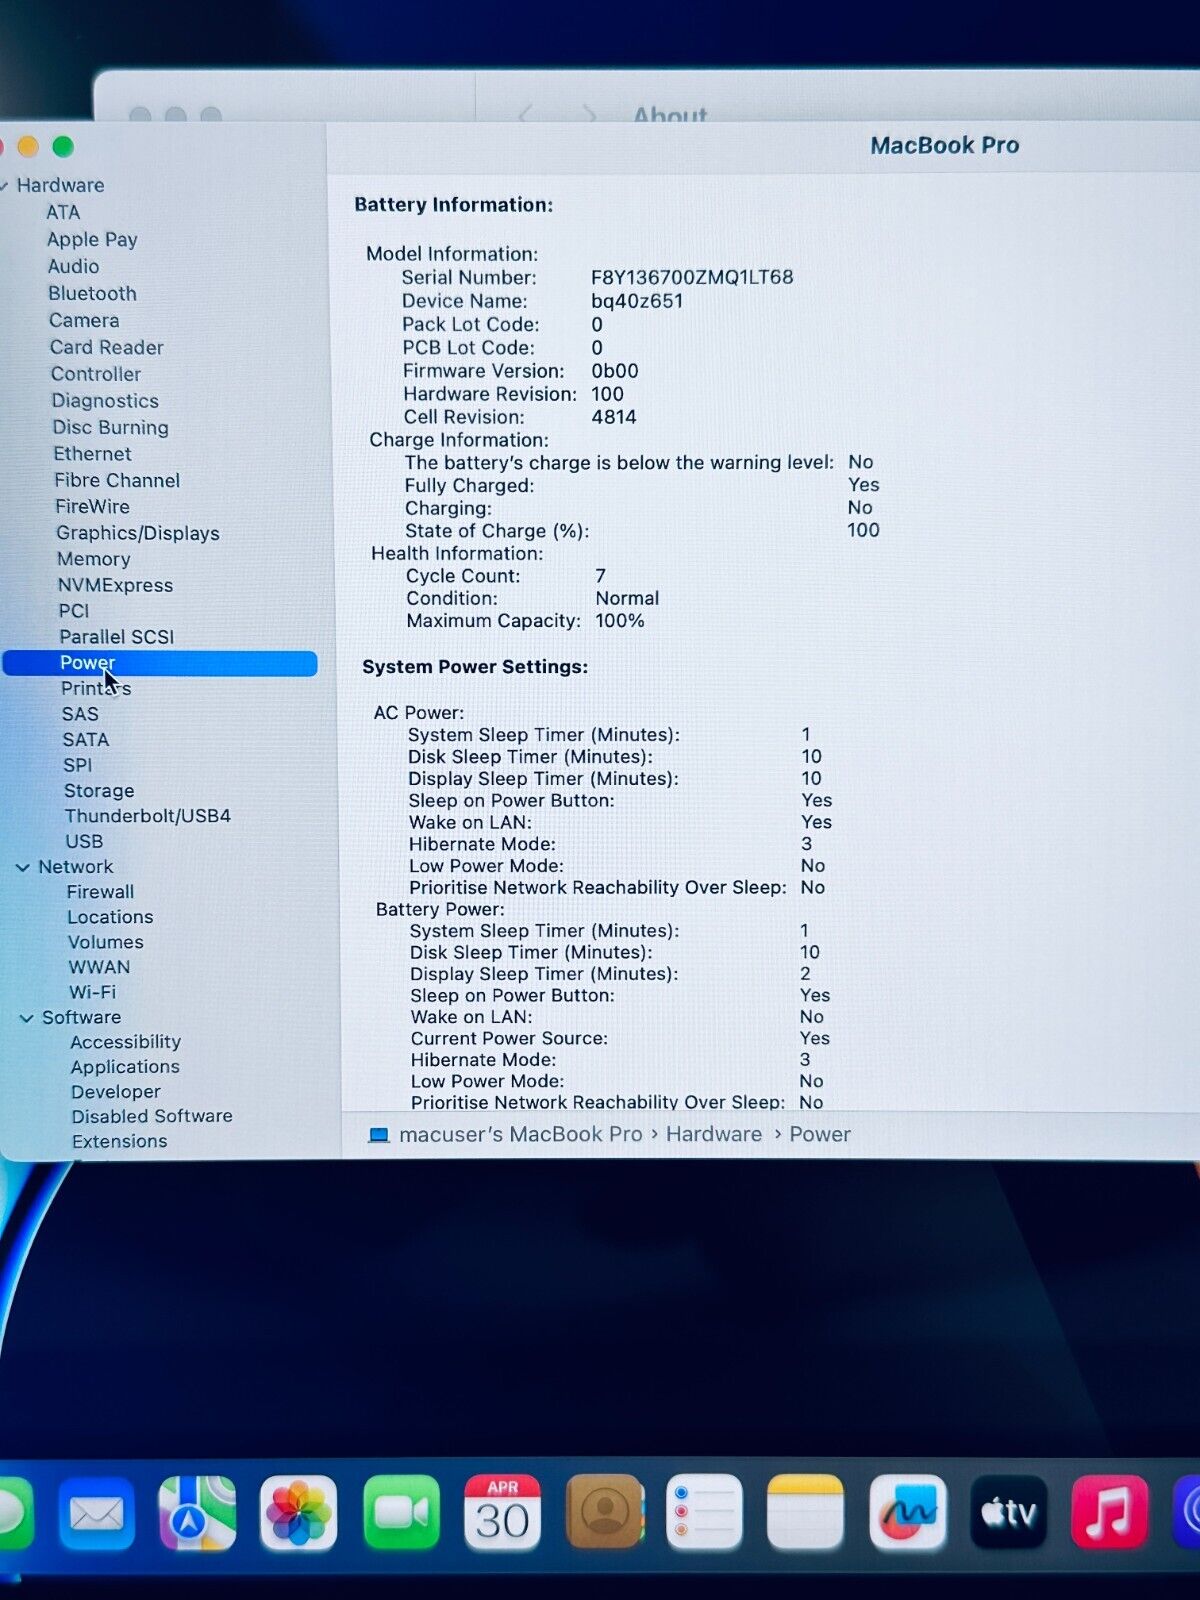Select ATA in the sidebar
Image resolution: width=1200 pixels, height=1600 pixels.
tap(63, 212)
